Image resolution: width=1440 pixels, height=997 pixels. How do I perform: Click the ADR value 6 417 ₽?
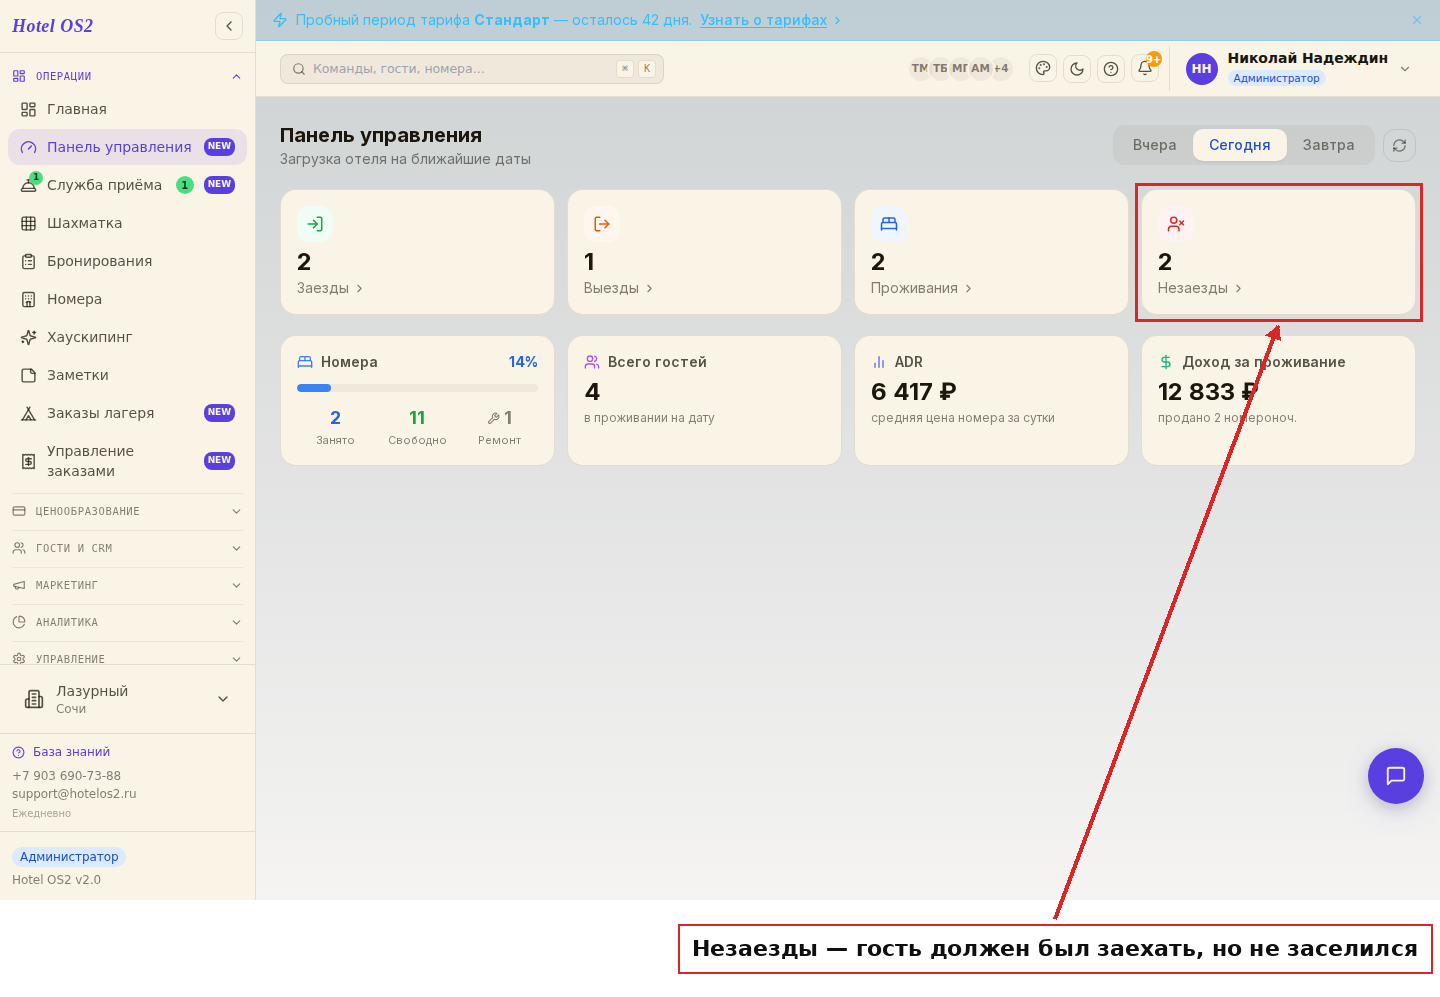tap(913, 392)
